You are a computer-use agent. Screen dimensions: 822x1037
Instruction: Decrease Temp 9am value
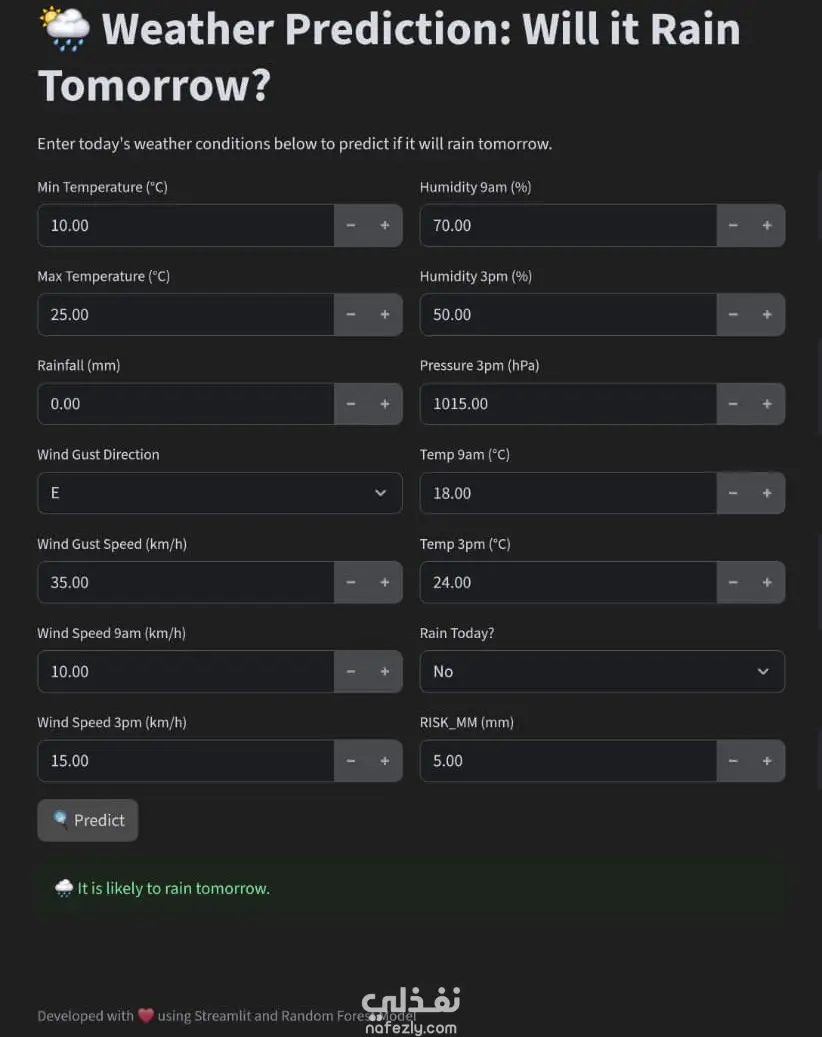pos(733,493)
